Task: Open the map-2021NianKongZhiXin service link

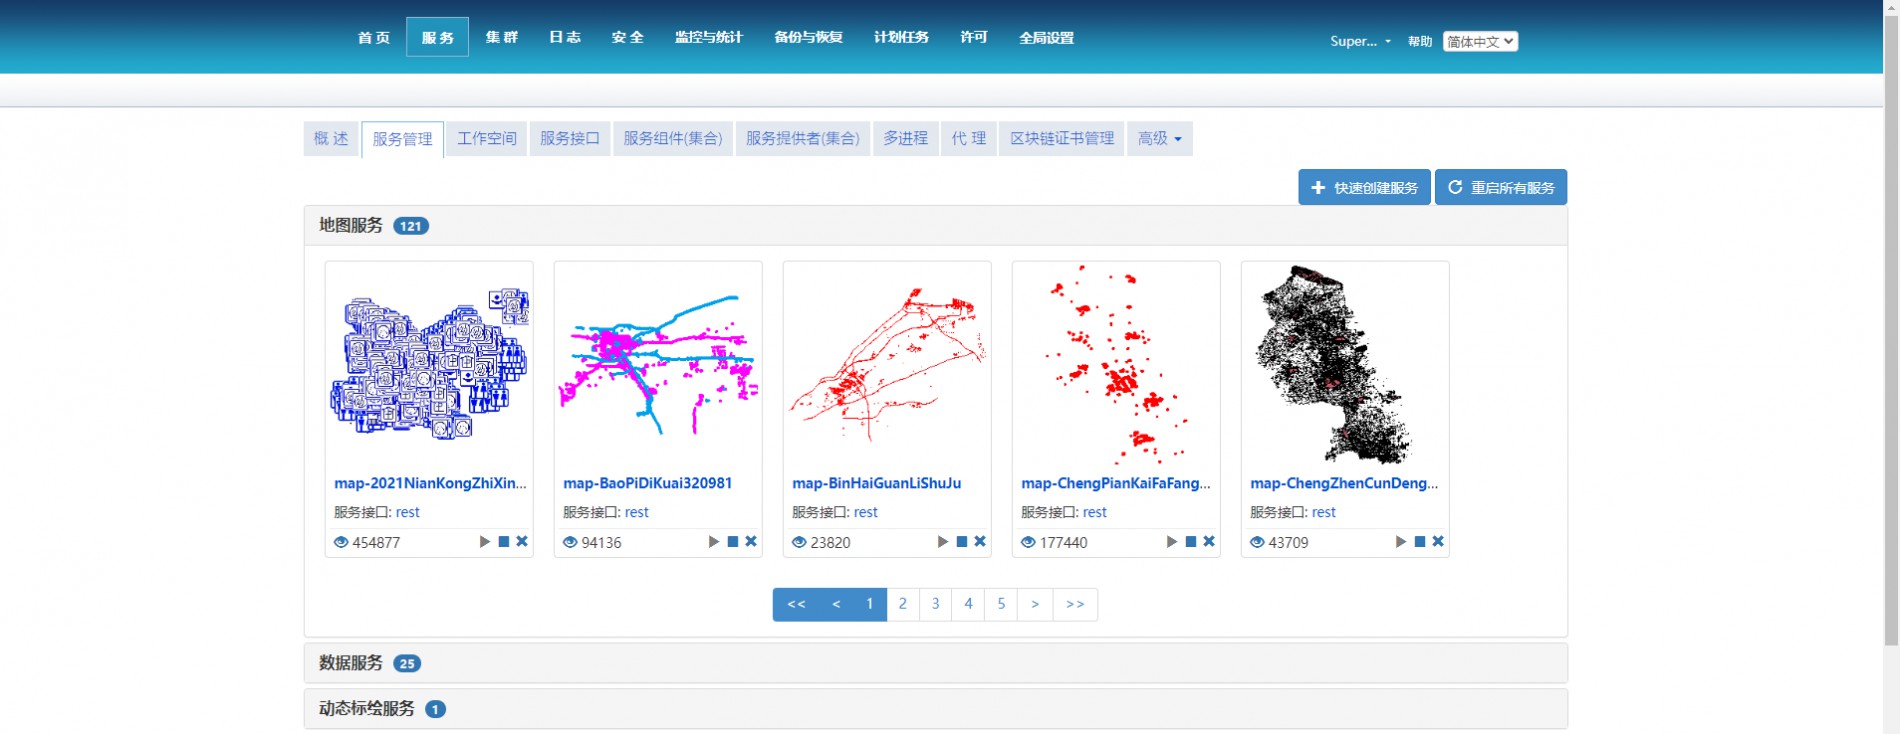Action: pos(430,483)
